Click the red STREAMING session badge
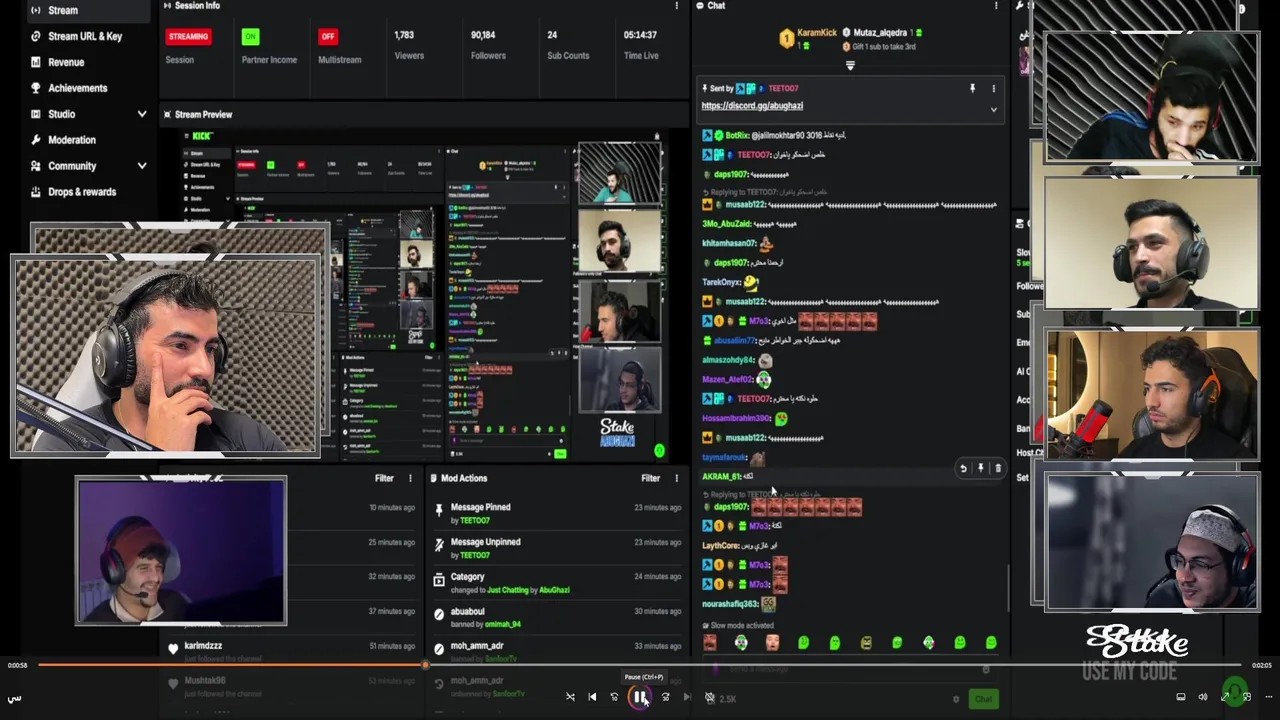Image resolution: width=1280 pixels, height=720 pixels. [x=188, y=36]
